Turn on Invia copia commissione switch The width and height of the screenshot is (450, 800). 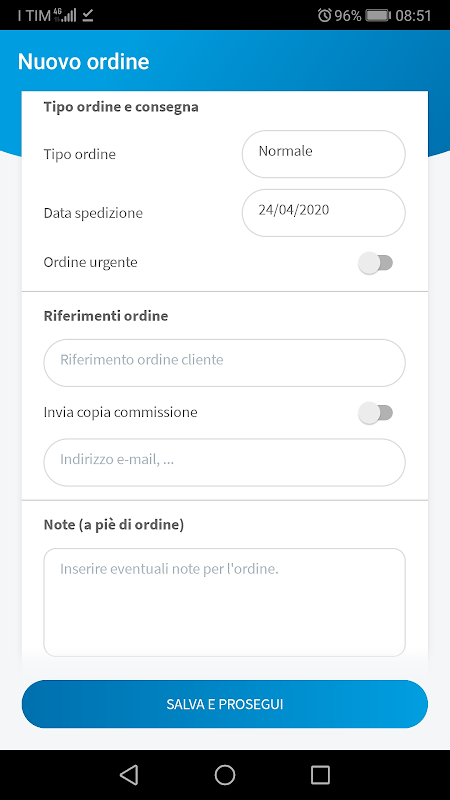[376, 413]
